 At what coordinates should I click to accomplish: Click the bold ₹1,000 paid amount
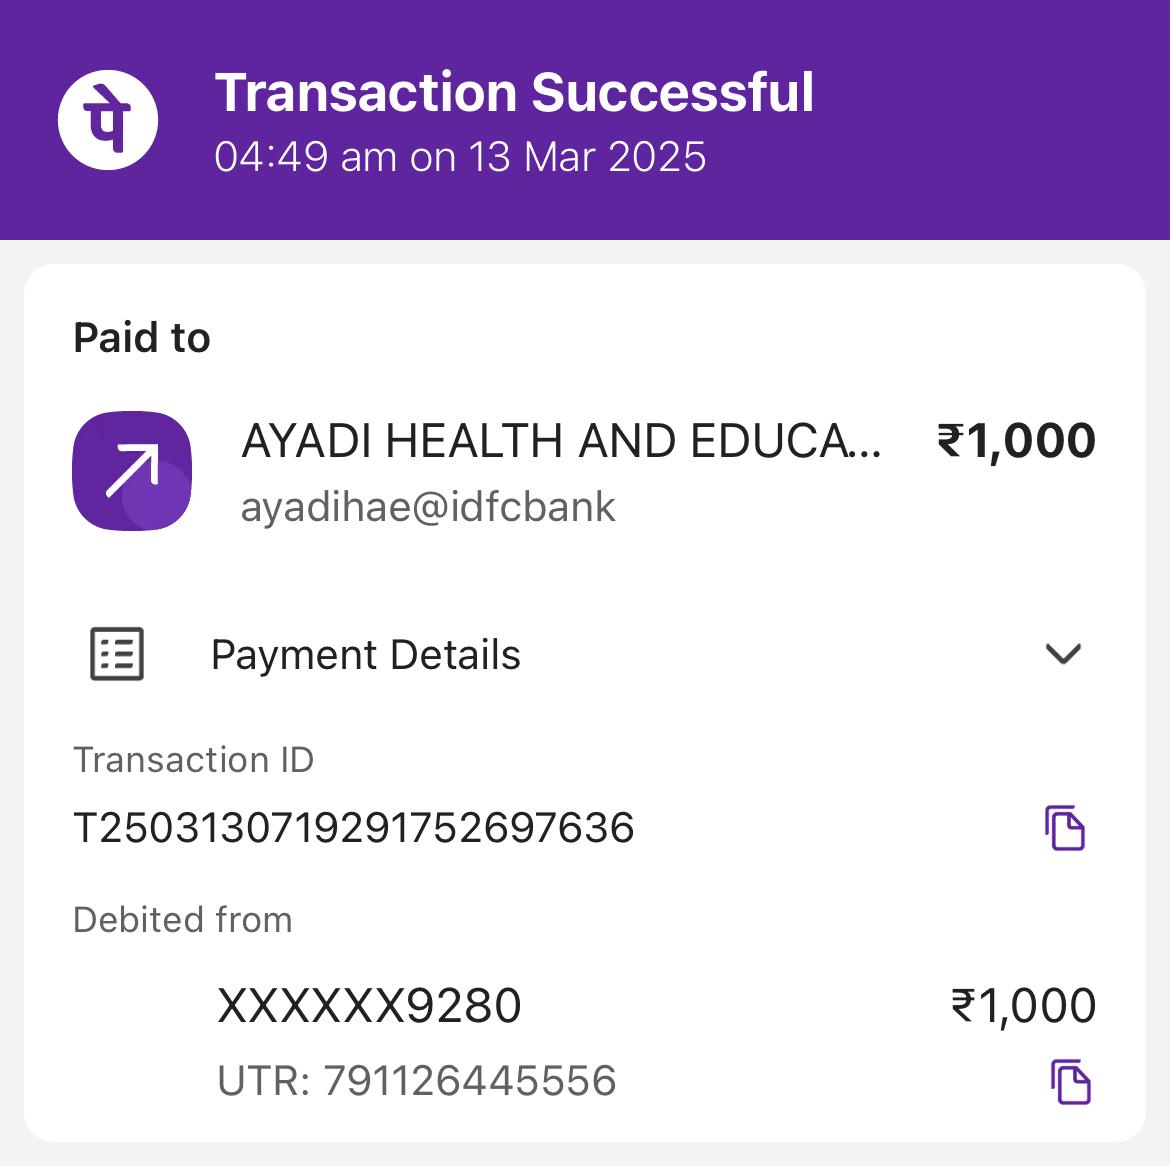(x=1015, y=441)
